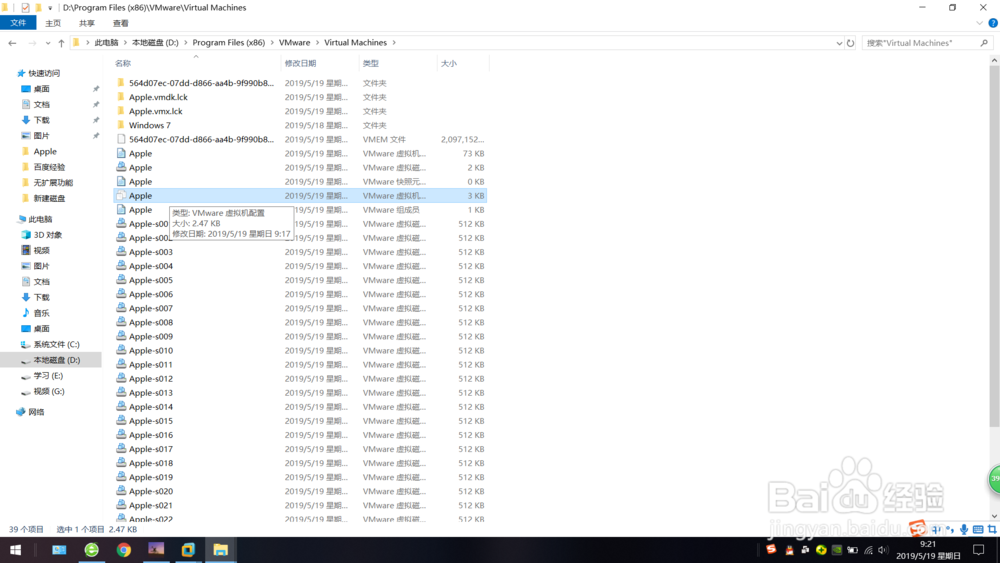1000x563 pixels.
Task: Open the volume icon in tray
Action: tap(883, 550)
